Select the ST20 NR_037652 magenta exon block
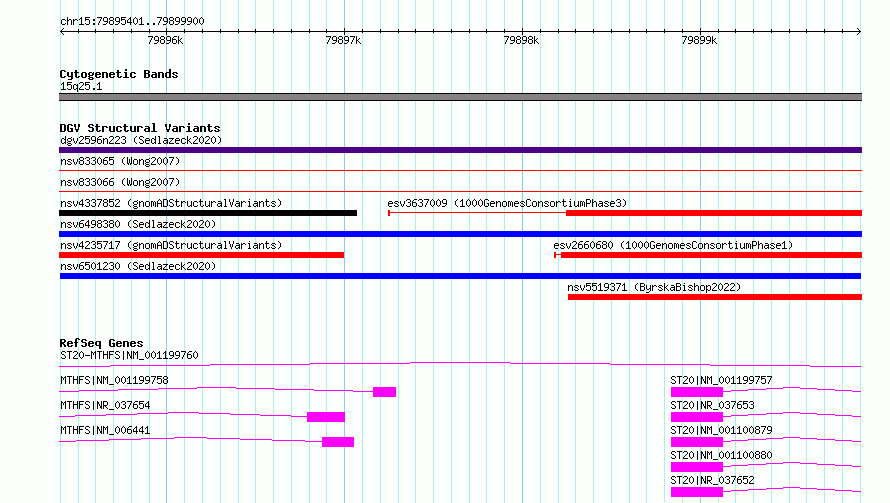The height and width of the screenshot is (503, 890). point(697,492)
